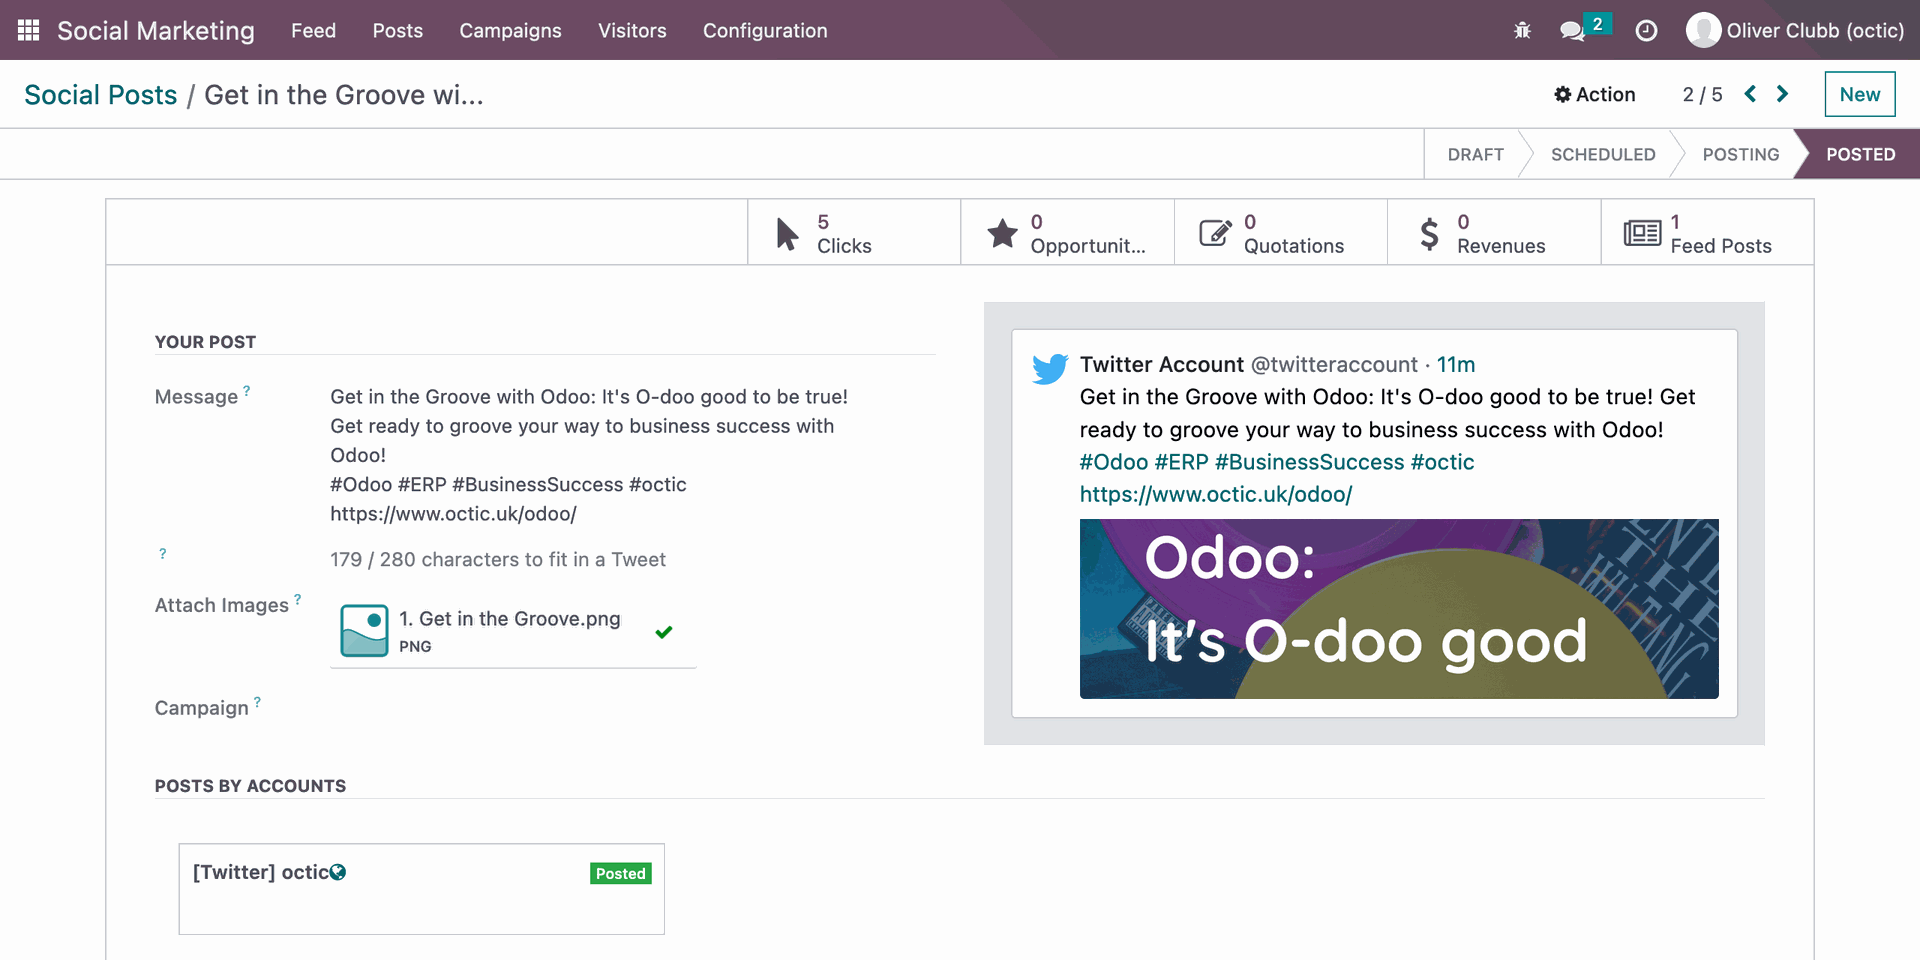Click Oliver Clubb user avatar
This screenshot has height=960, width=1920.
[1703, 30]
